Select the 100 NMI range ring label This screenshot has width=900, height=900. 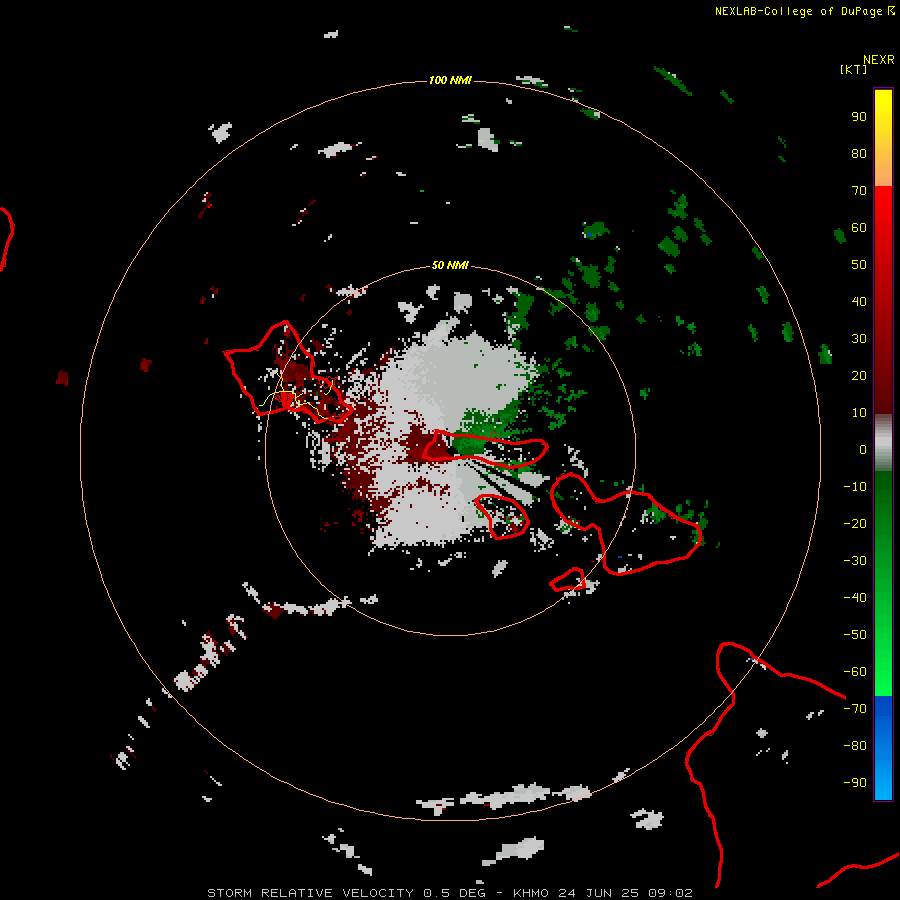(450, 80)
